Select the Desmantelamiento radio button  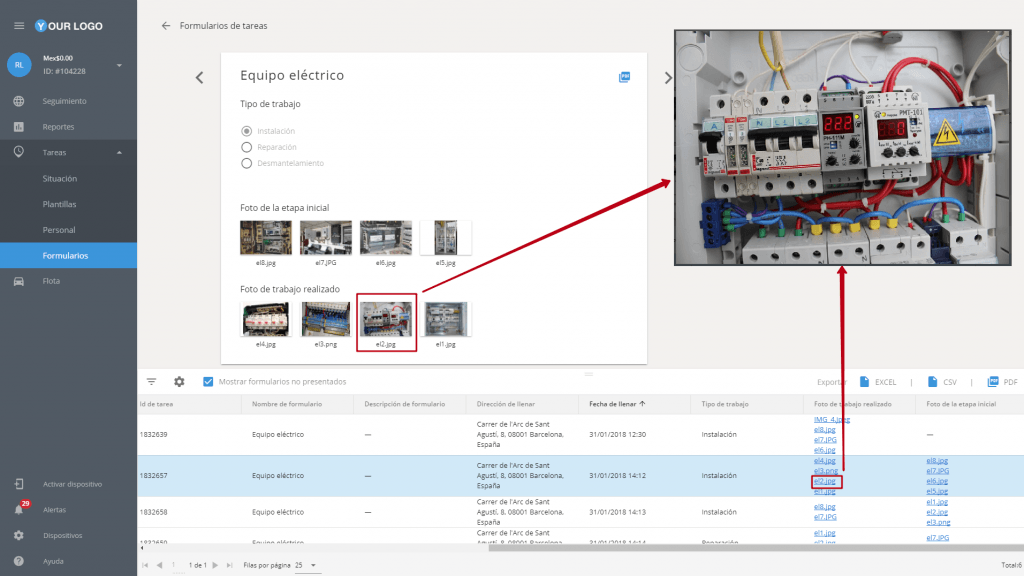pyautogui.click(x=246, y=163)
